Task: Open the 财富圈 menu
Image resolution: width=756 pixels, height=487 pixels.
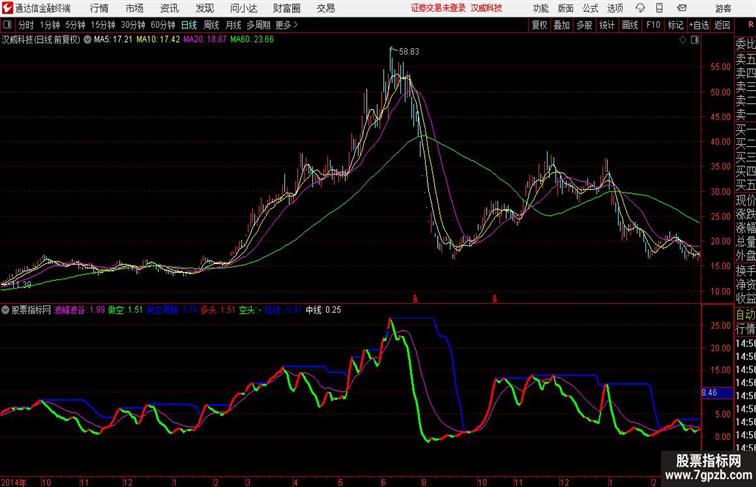Action: tap(287, 8)
